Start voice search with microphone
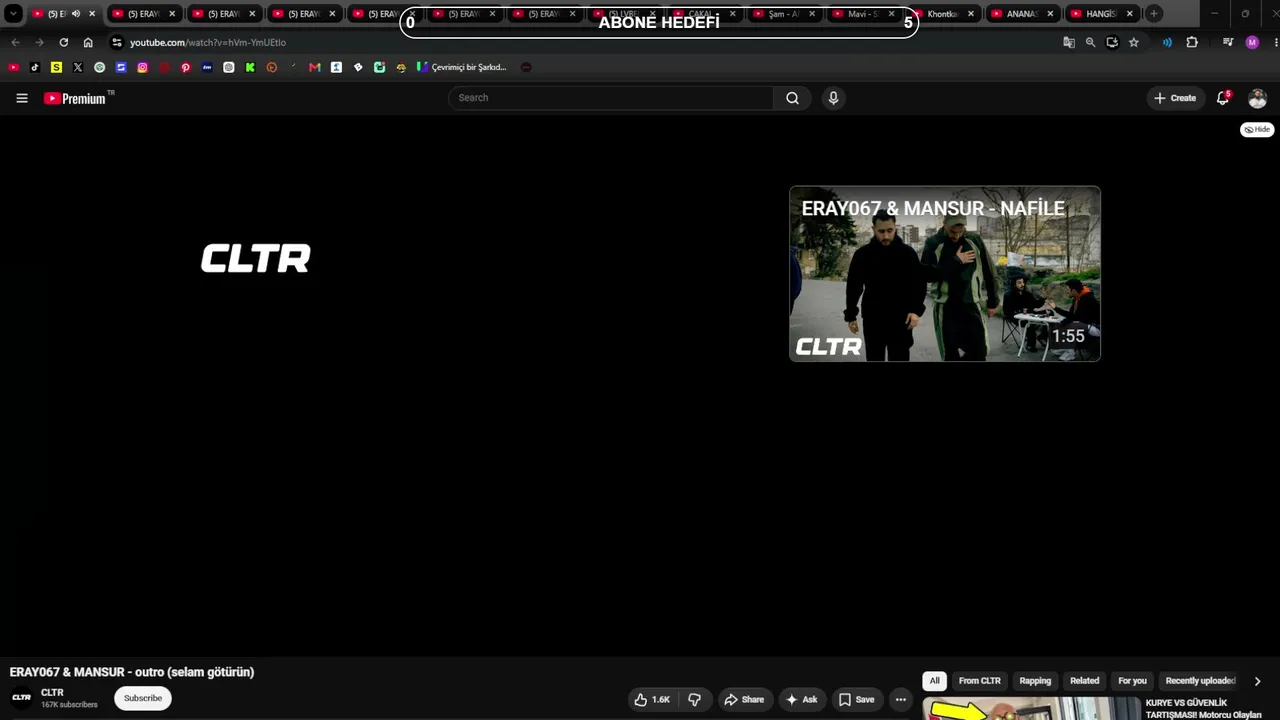 click(833, 98)
